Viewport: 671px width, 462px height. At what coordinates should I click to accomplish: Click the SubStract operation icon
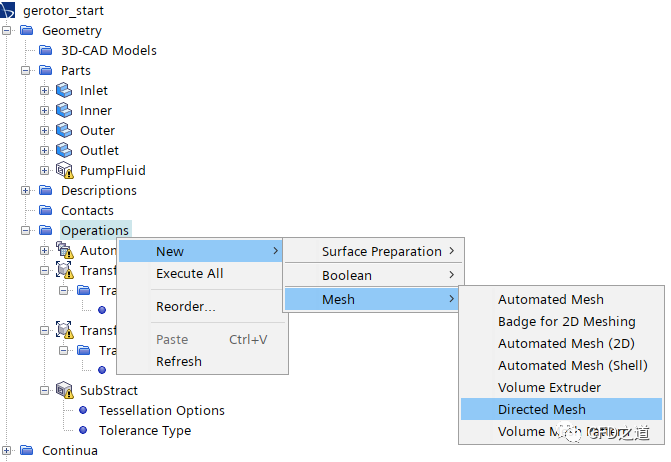pyautogui.click(x=64, y=391)
